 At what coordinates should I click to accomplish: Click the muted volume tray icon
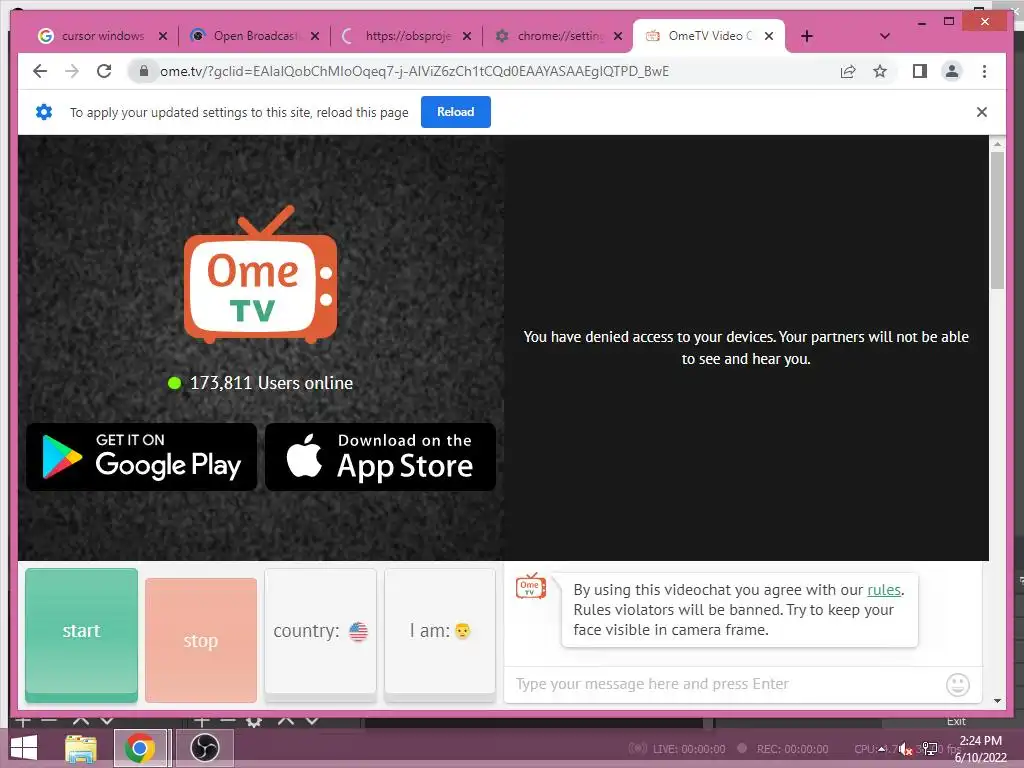(x=904, y=748)
